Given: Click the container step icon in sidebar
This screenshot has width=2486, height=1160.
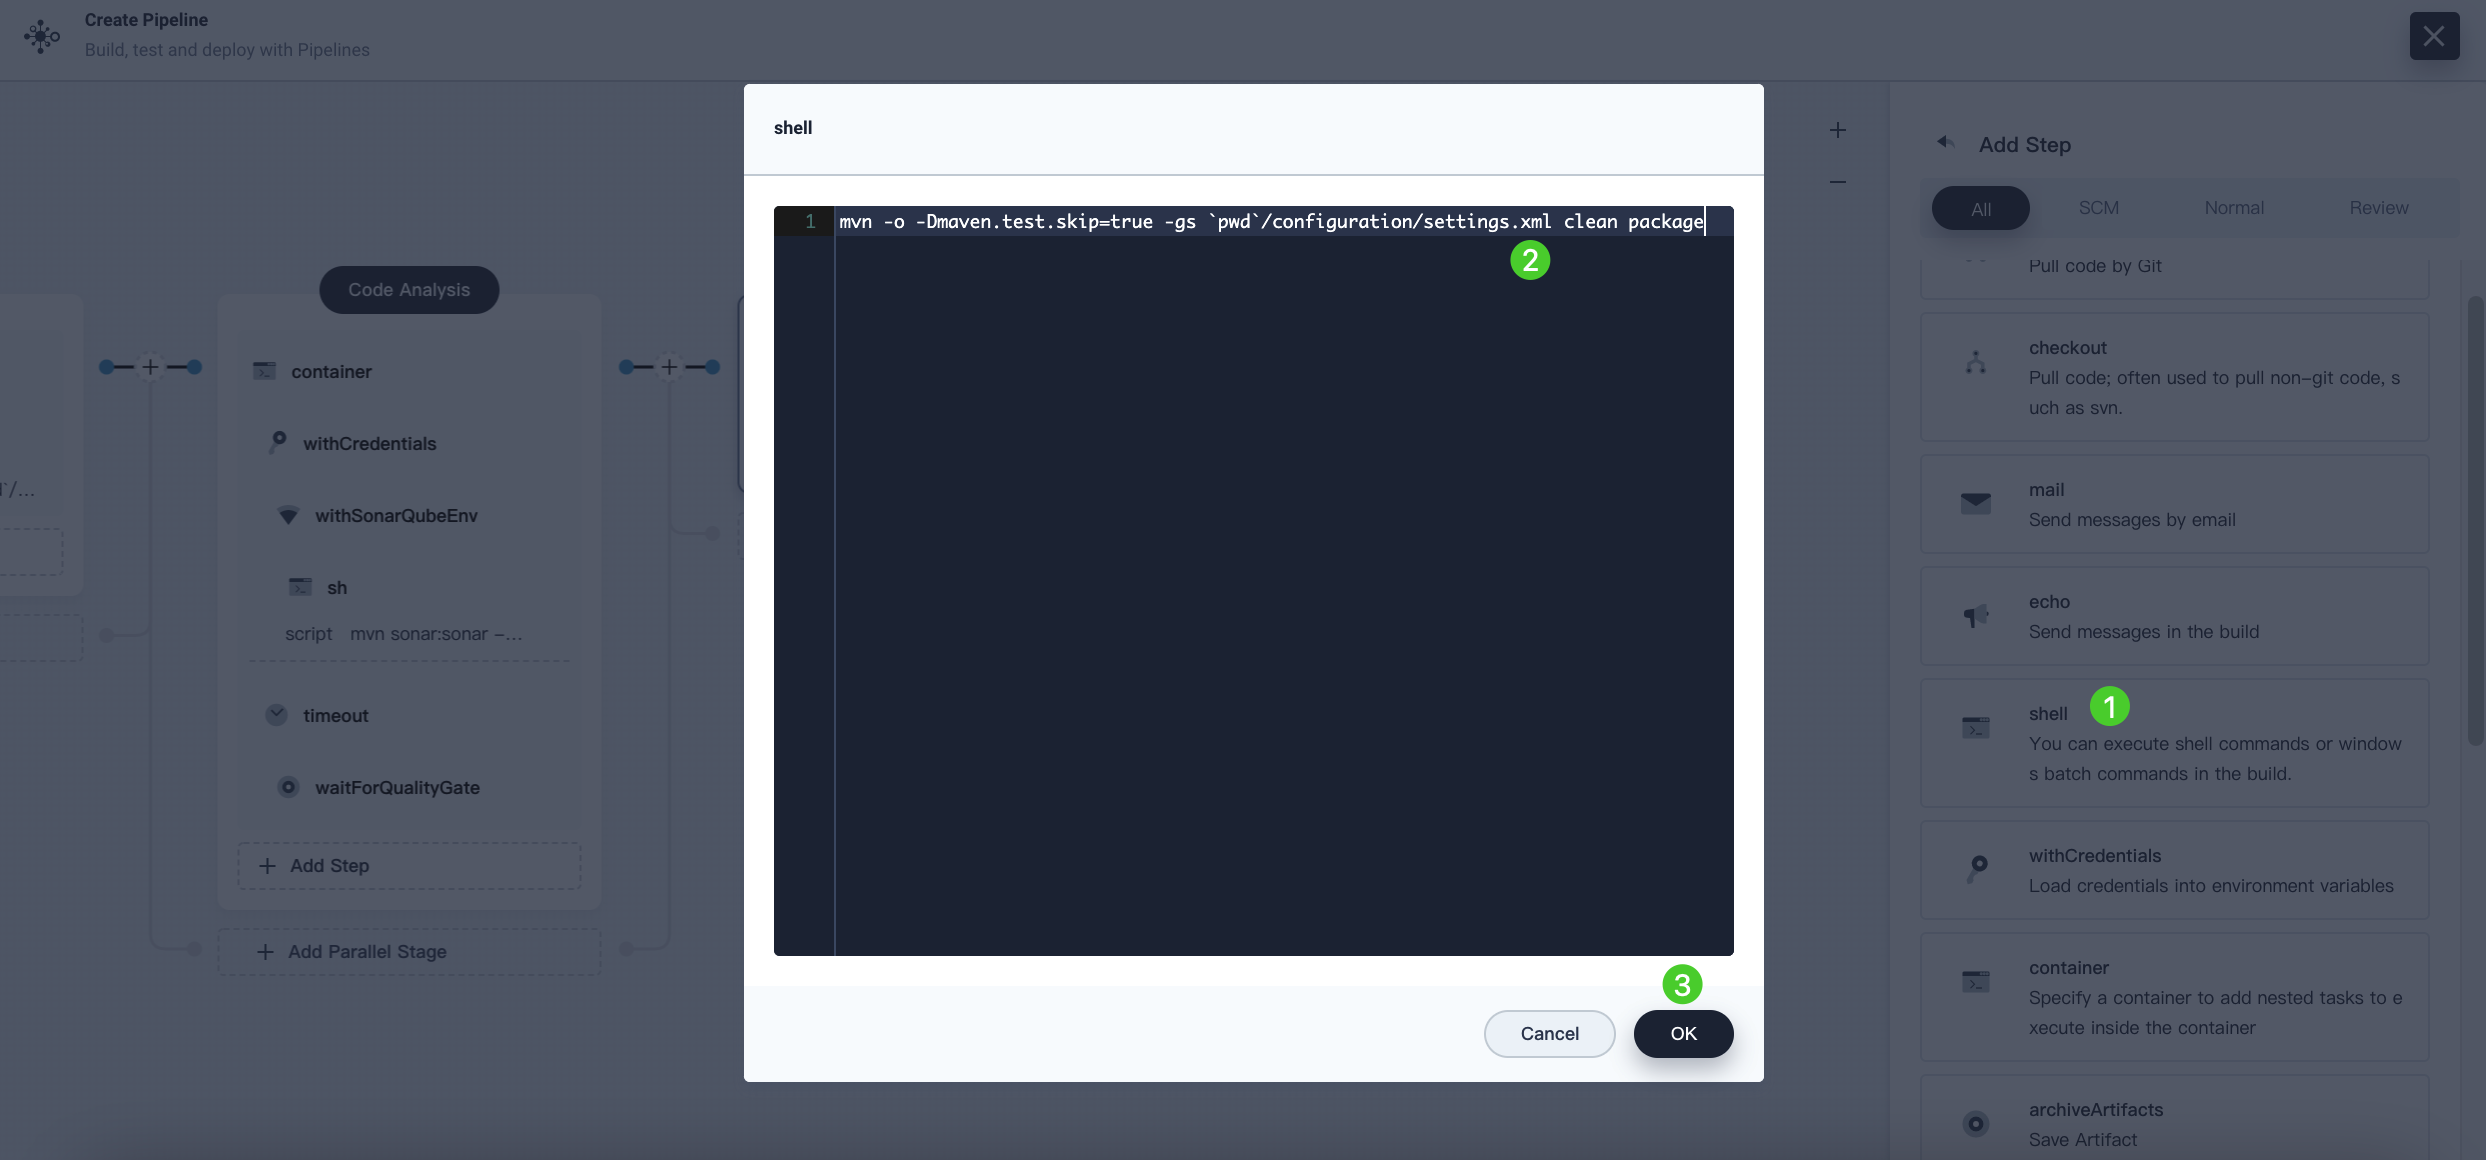Looking at the screenshot, I should coord(1975,981).
